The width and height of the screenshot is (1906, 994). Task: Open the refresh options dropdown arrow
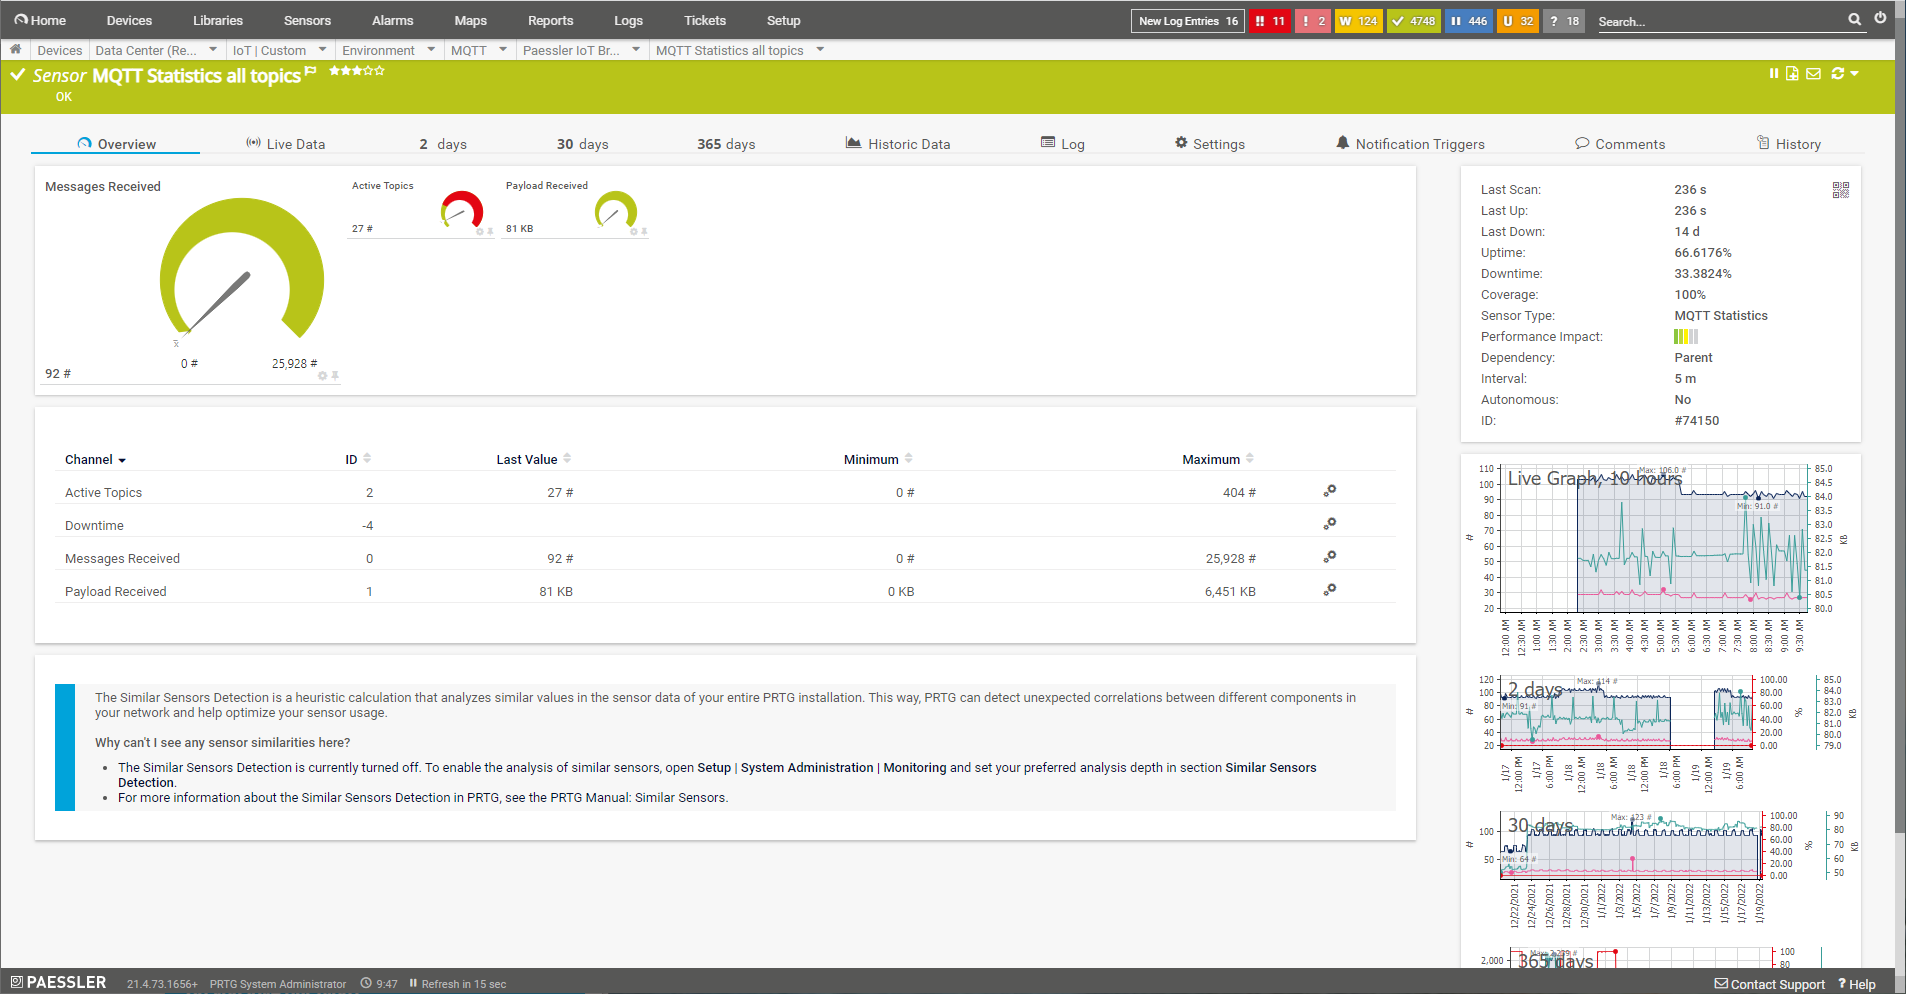pyautogui.click(x=1854, y=73)
